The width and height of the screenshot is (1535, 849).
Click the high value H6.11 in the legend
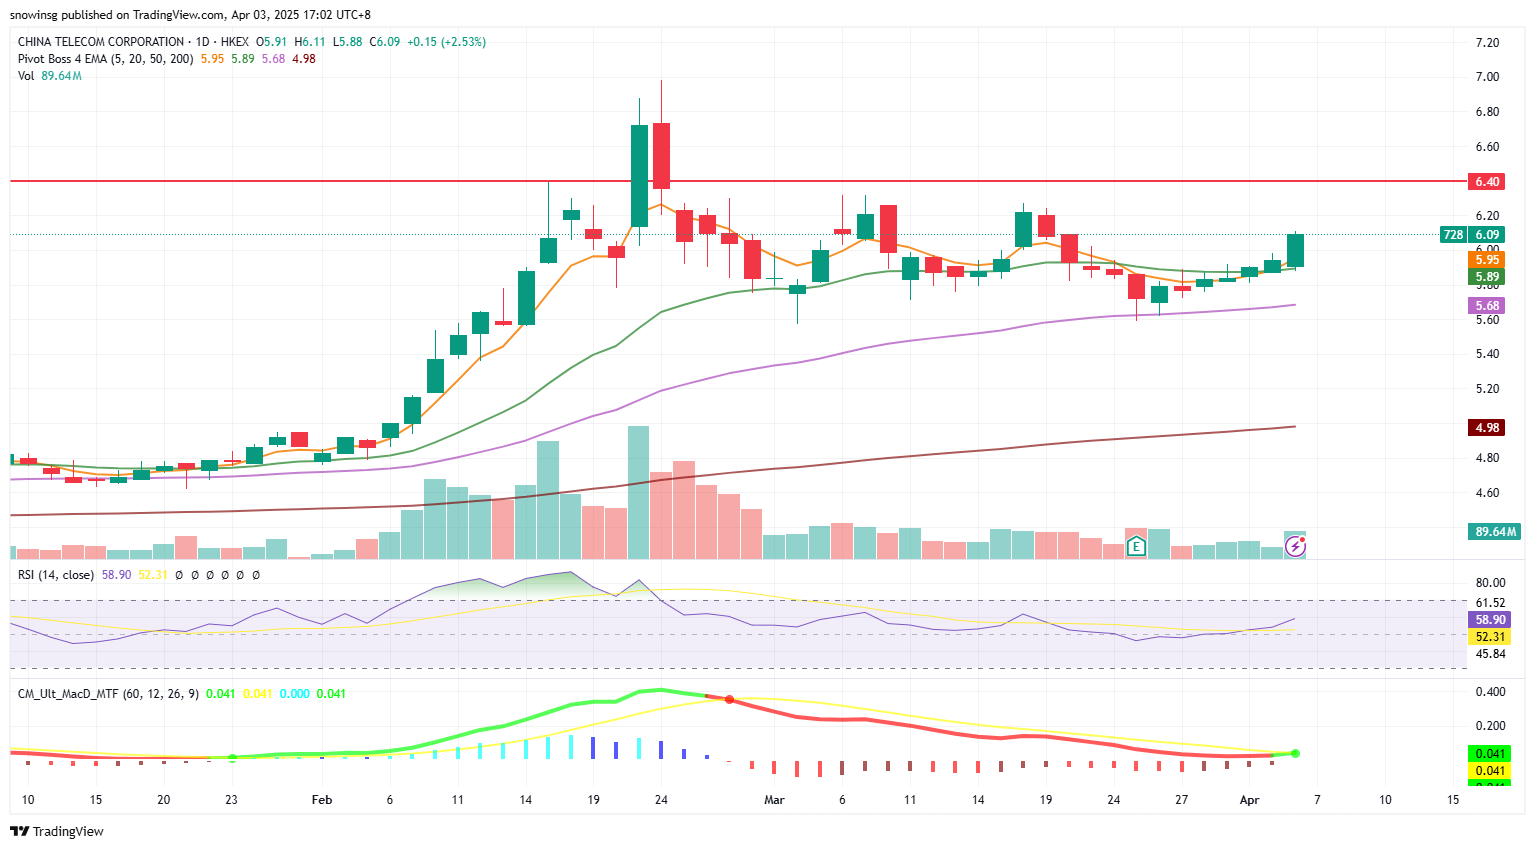[310, 42]
